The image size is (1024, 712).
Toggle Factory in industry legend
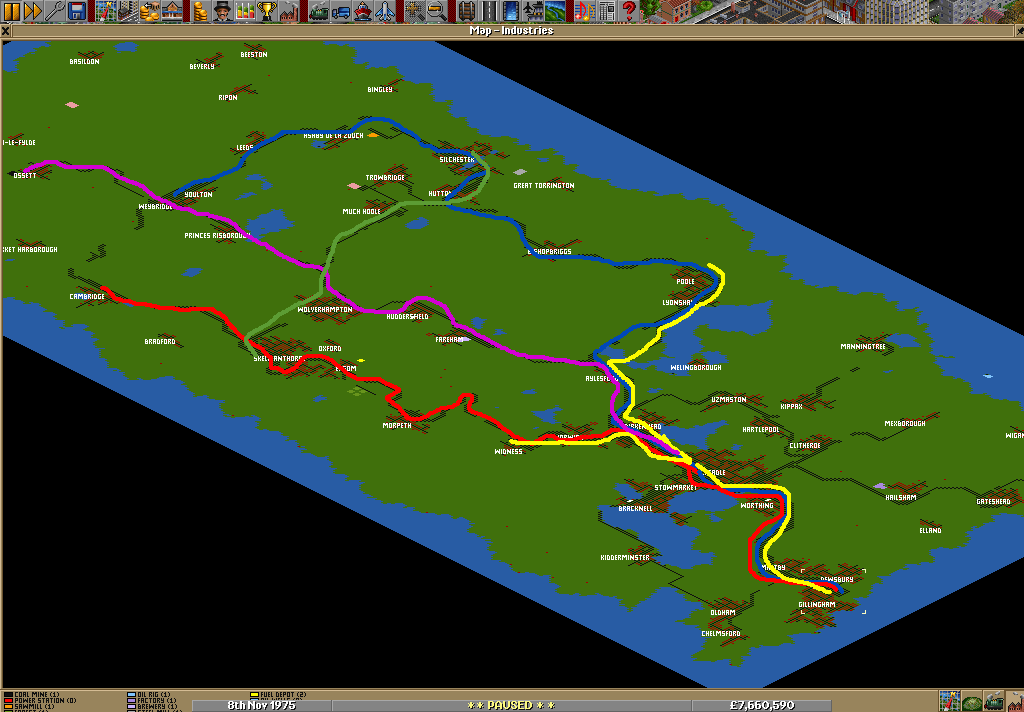[x=152, y=700]
